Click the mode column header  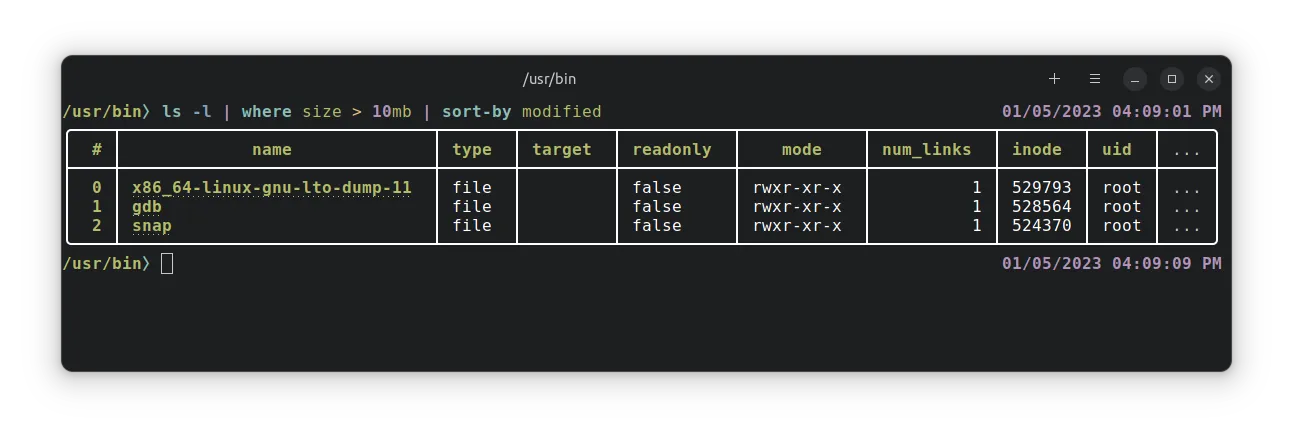[x=801, y=149]
